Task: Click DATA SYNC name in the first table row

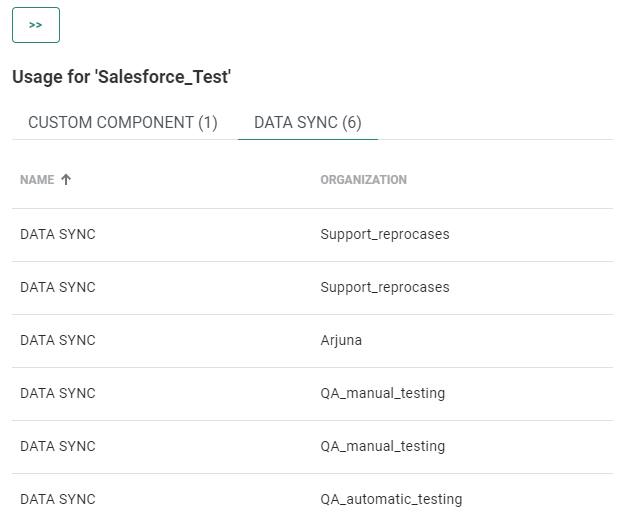Action: click(x=58, y=235)
